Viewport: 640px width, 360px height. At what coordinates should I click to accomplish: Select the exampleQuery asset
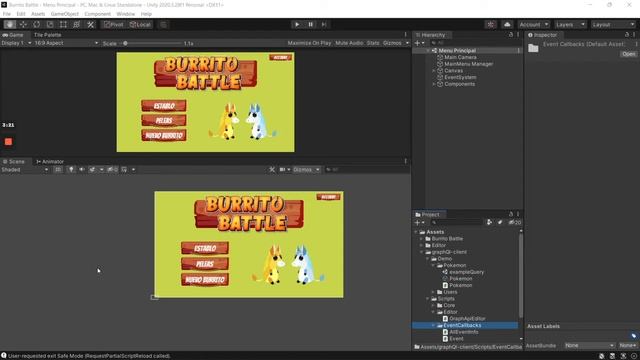(467, 272)
